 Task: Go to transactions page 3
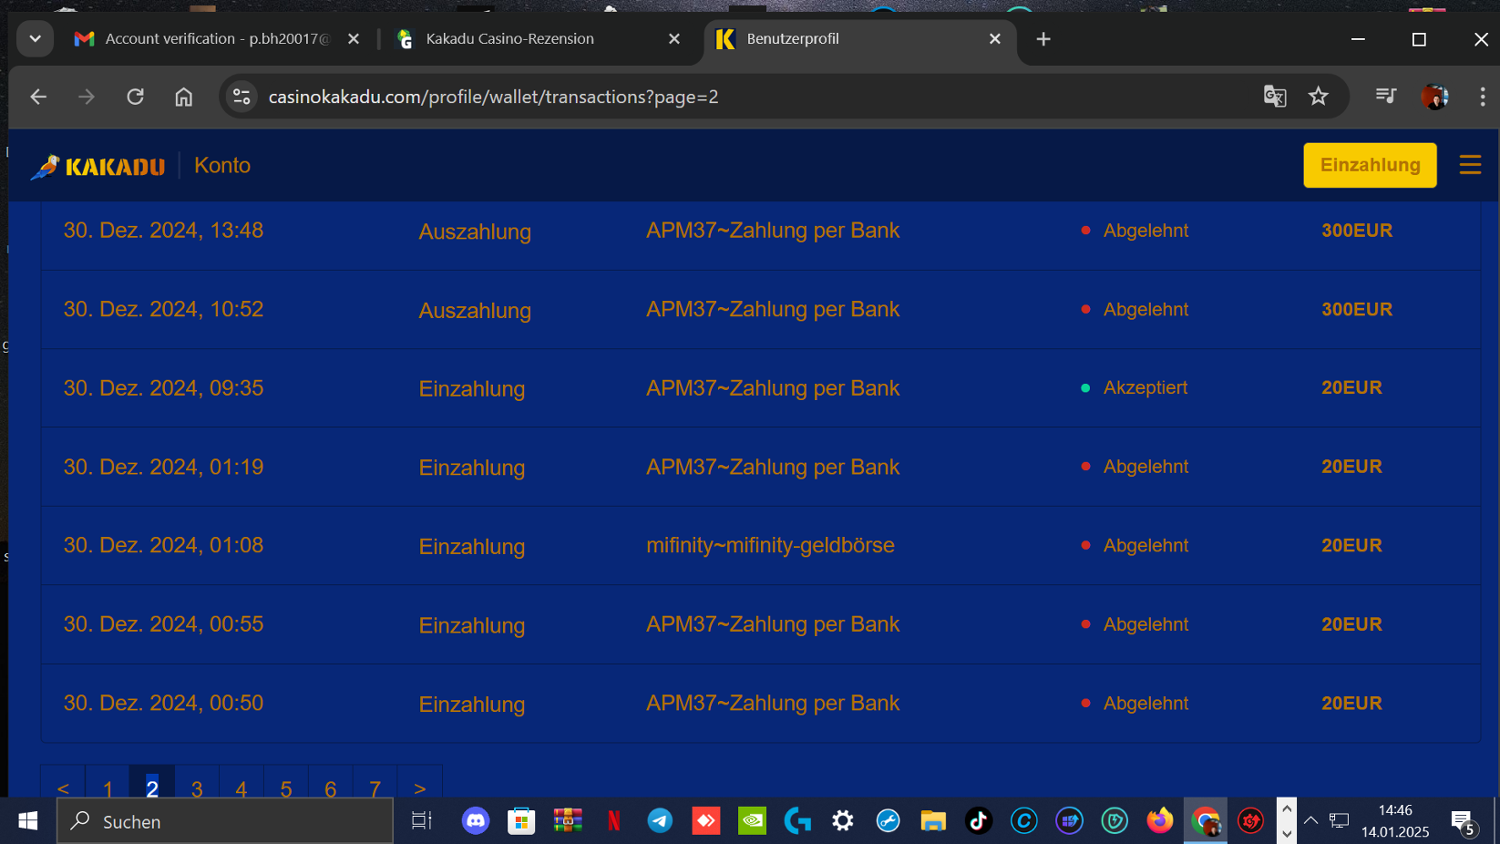coord(197,788)
